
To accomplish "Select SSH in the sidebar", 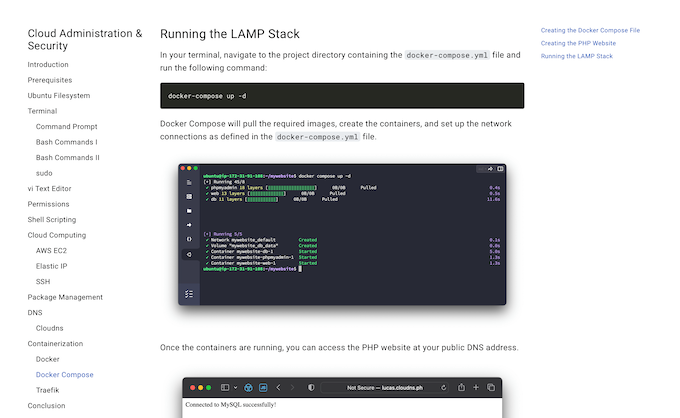I will (x=43, y=282).
